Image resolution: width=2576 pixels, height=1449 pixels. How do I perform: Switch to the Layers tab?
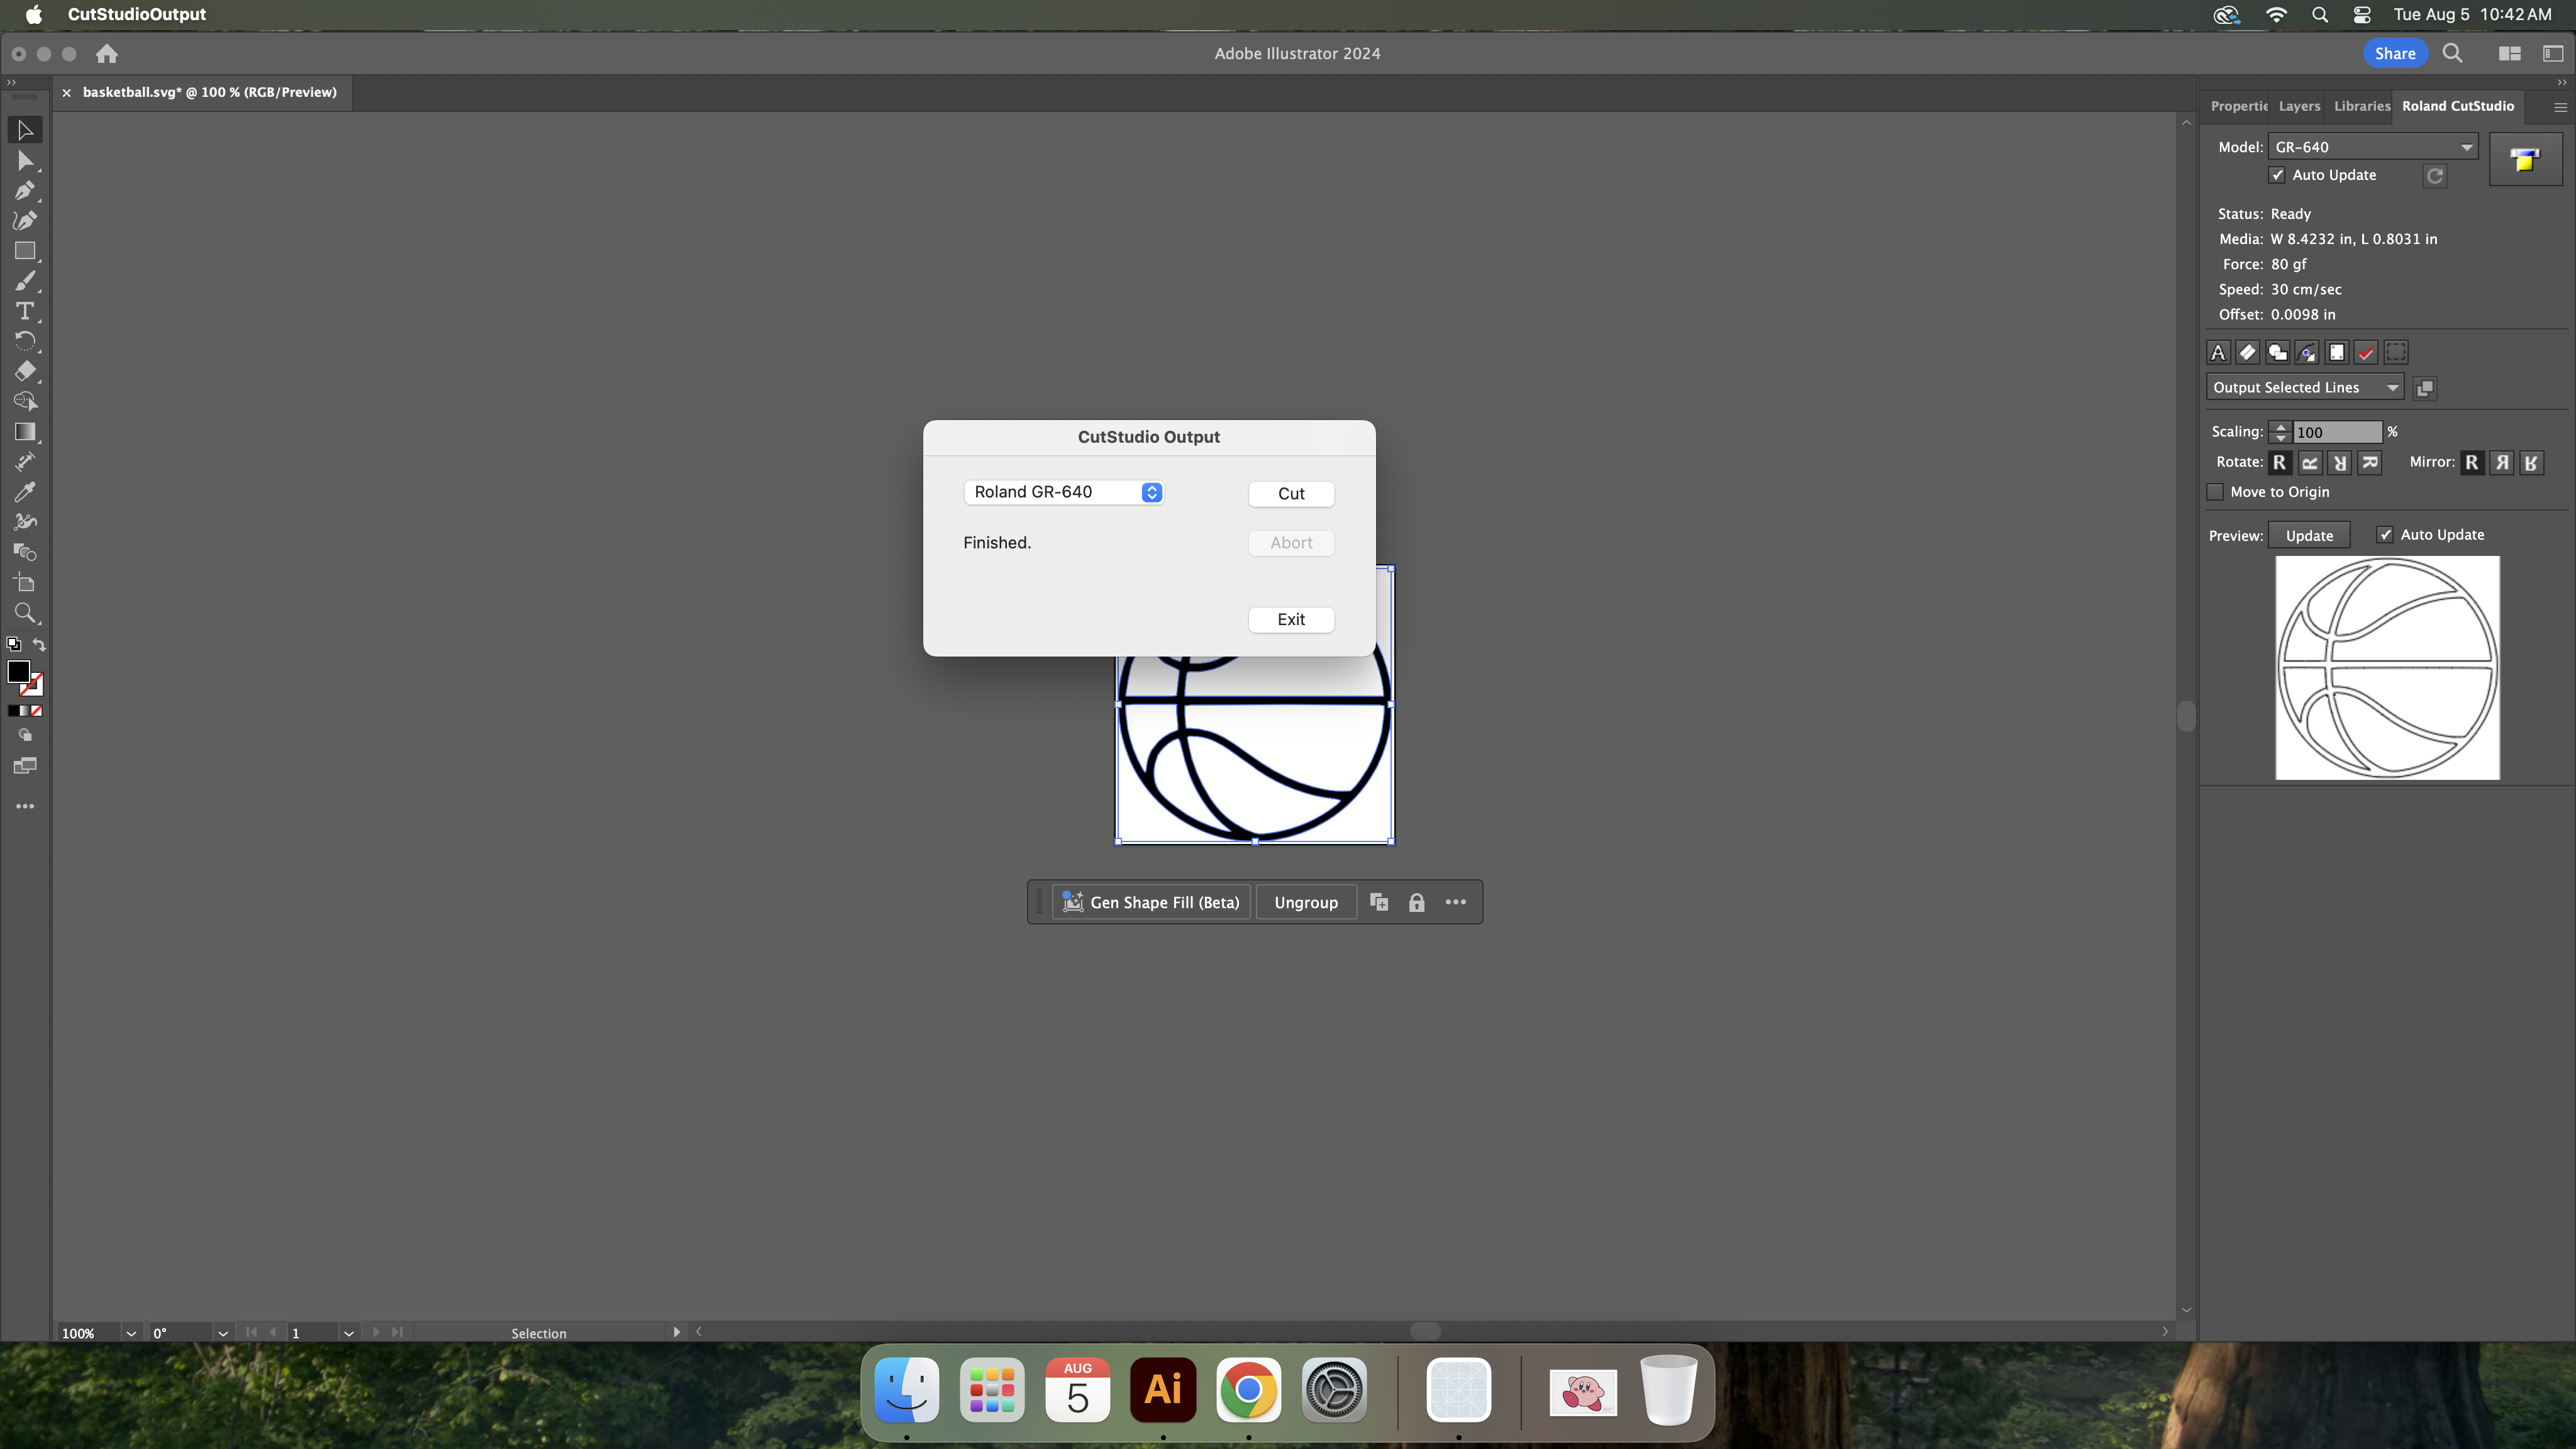coord(2299,106)
